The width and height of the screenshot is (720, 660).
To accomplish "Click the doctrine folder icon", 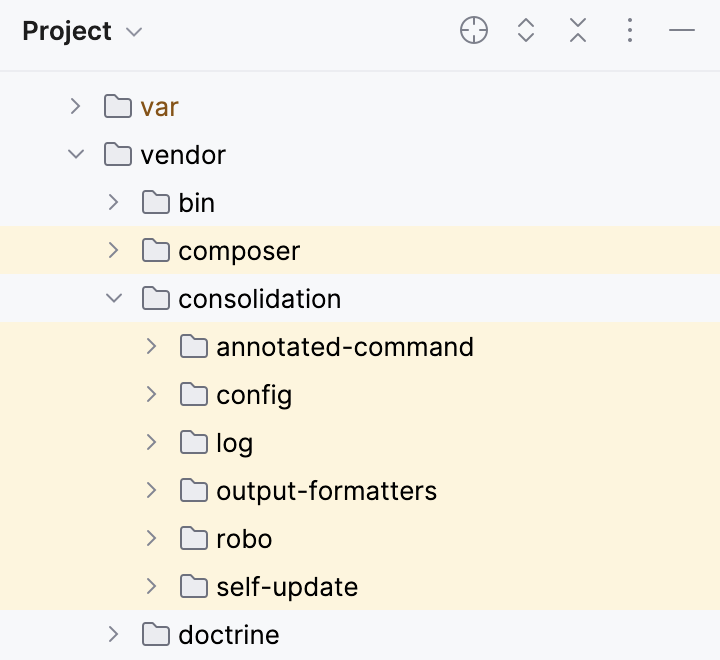I will (x=156, y=635).
